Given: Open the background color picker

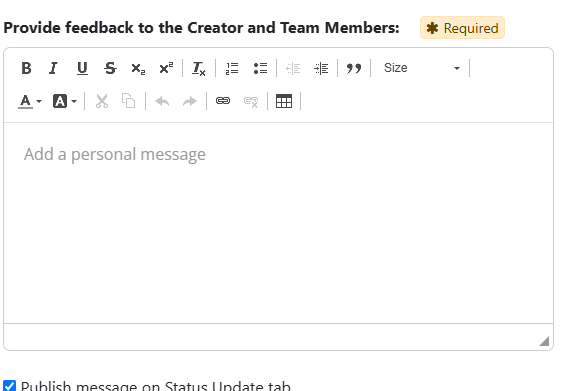Looking at the screenshot, I should (x=64, y=101).
